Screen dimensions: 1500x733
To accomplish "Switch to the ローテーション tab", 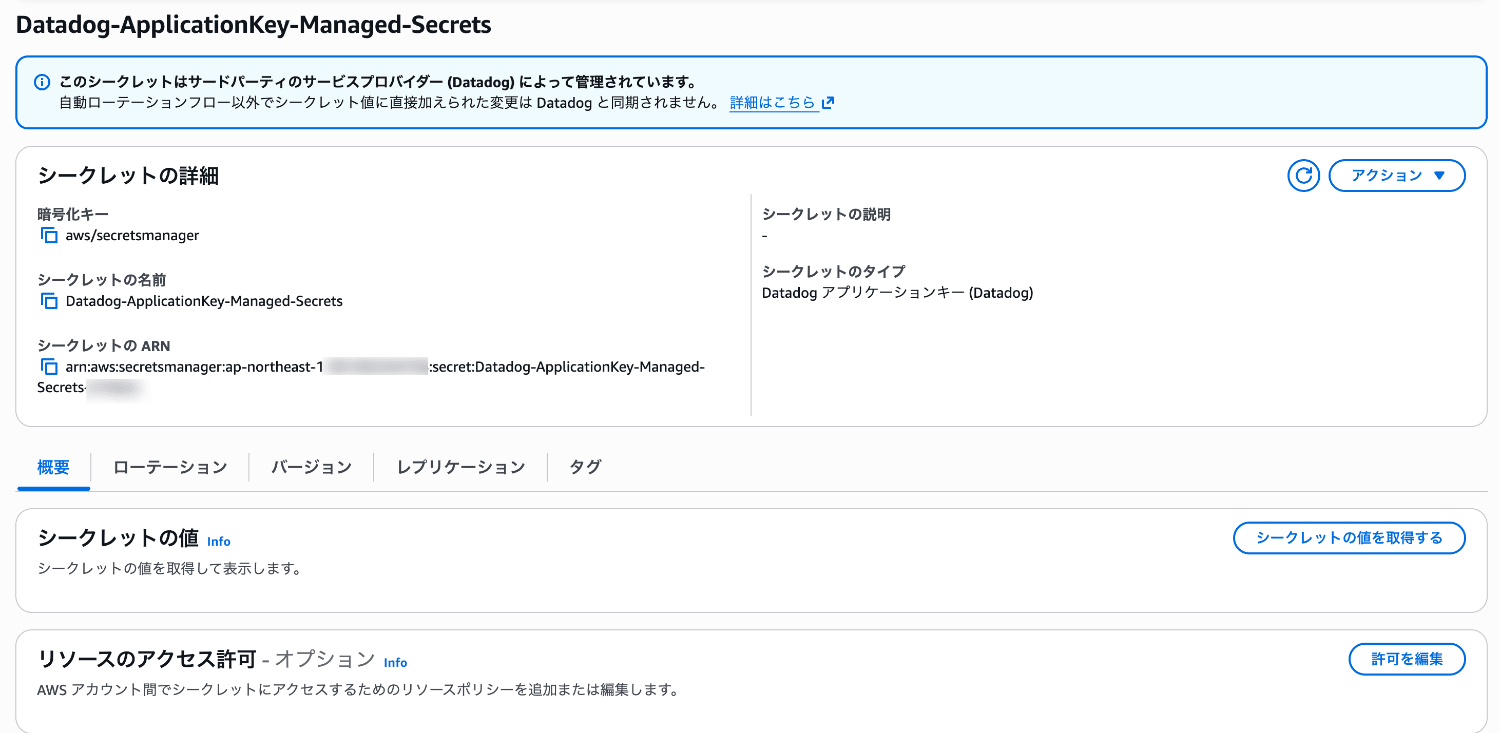I will [x=170, y=467].
